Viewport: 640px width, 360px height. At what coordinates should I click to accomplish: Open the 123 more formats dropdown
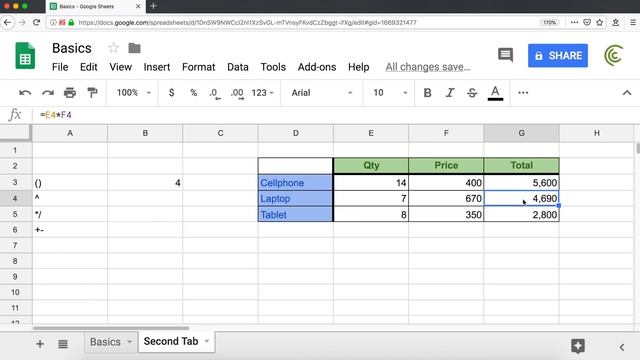(262, 93)
